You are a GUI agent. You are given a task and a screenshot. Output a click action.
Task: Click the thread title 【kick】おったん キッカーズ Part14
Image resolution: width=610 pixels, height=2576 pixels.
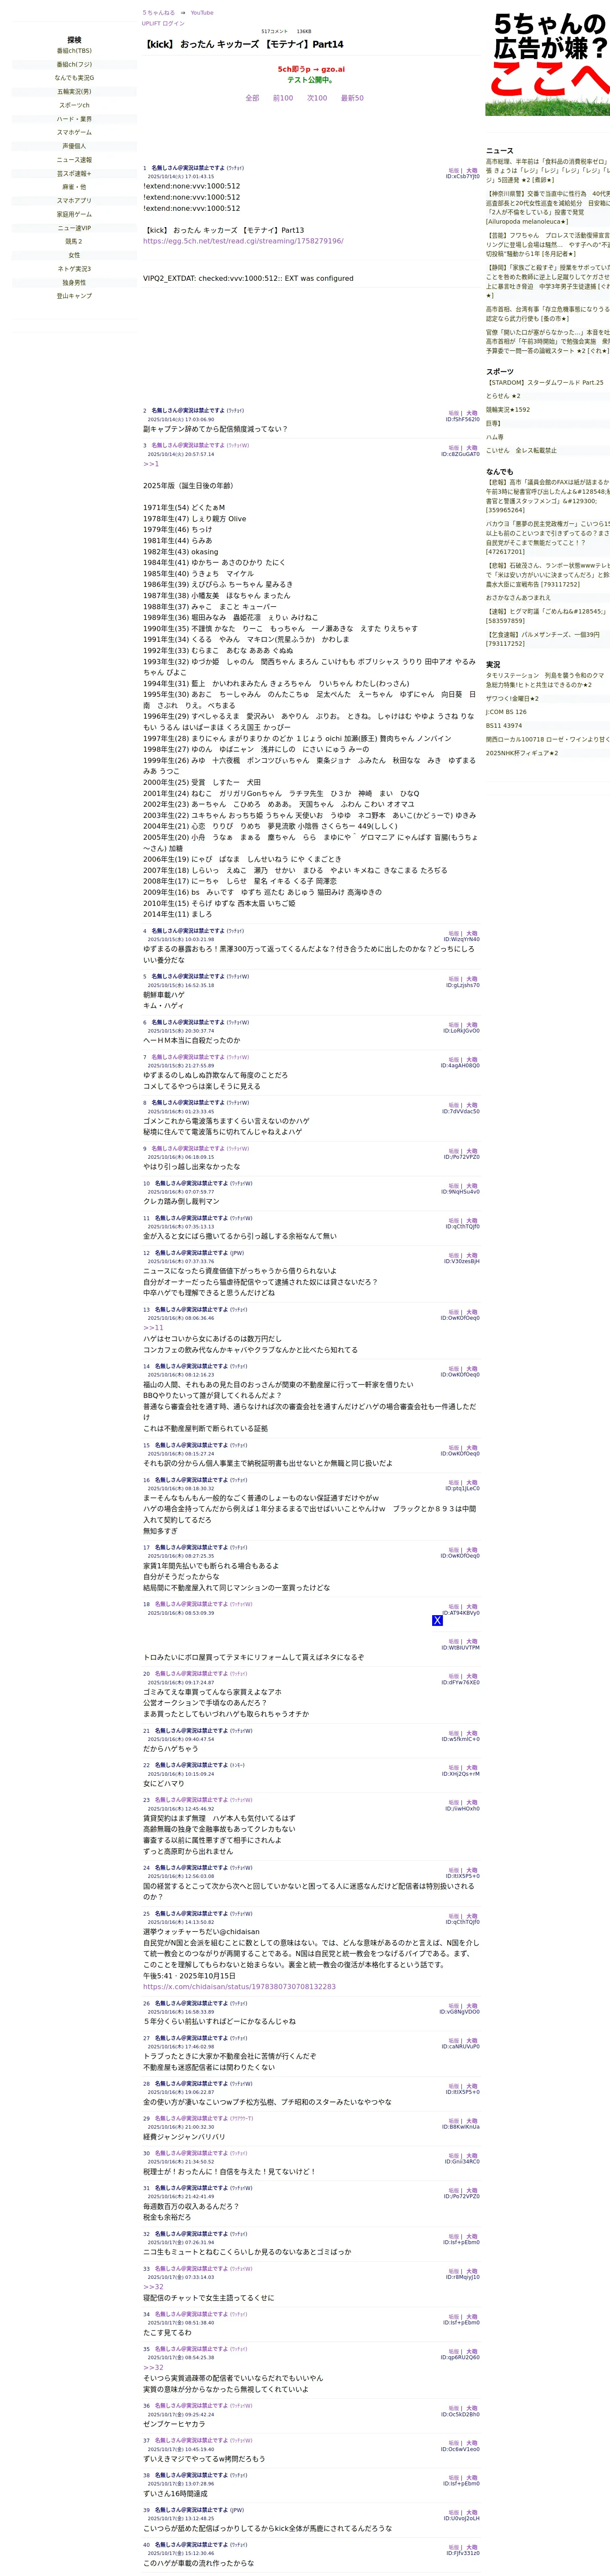(244, 44)
